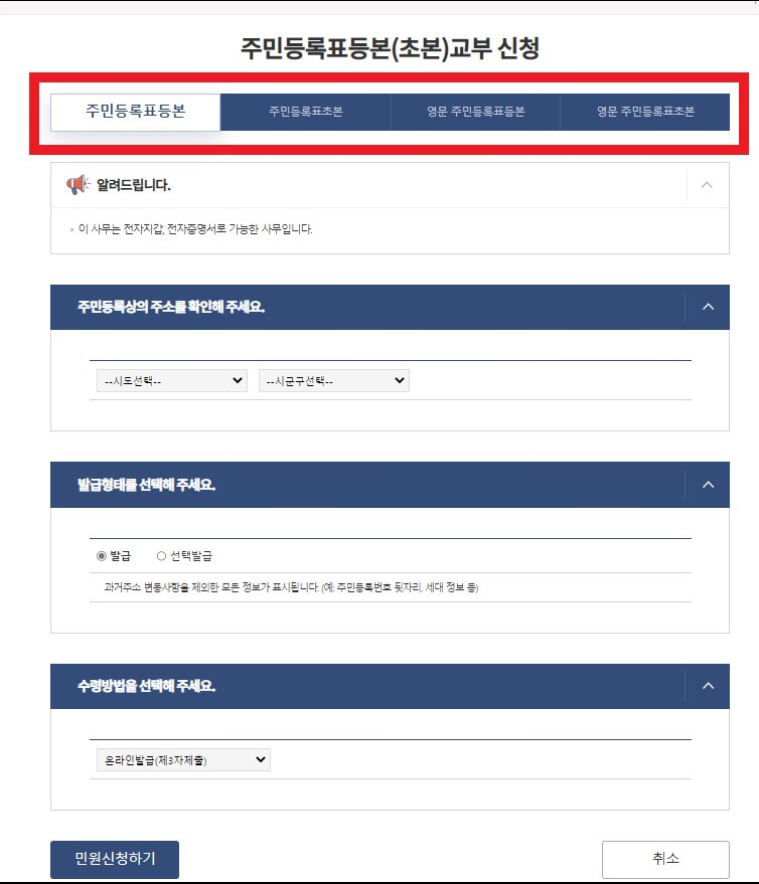Image resolution: width=759 pixels, height=884 pixels.
Task: Switch to the 영문 주민등록표초본 tab
Action: (645, 112)
